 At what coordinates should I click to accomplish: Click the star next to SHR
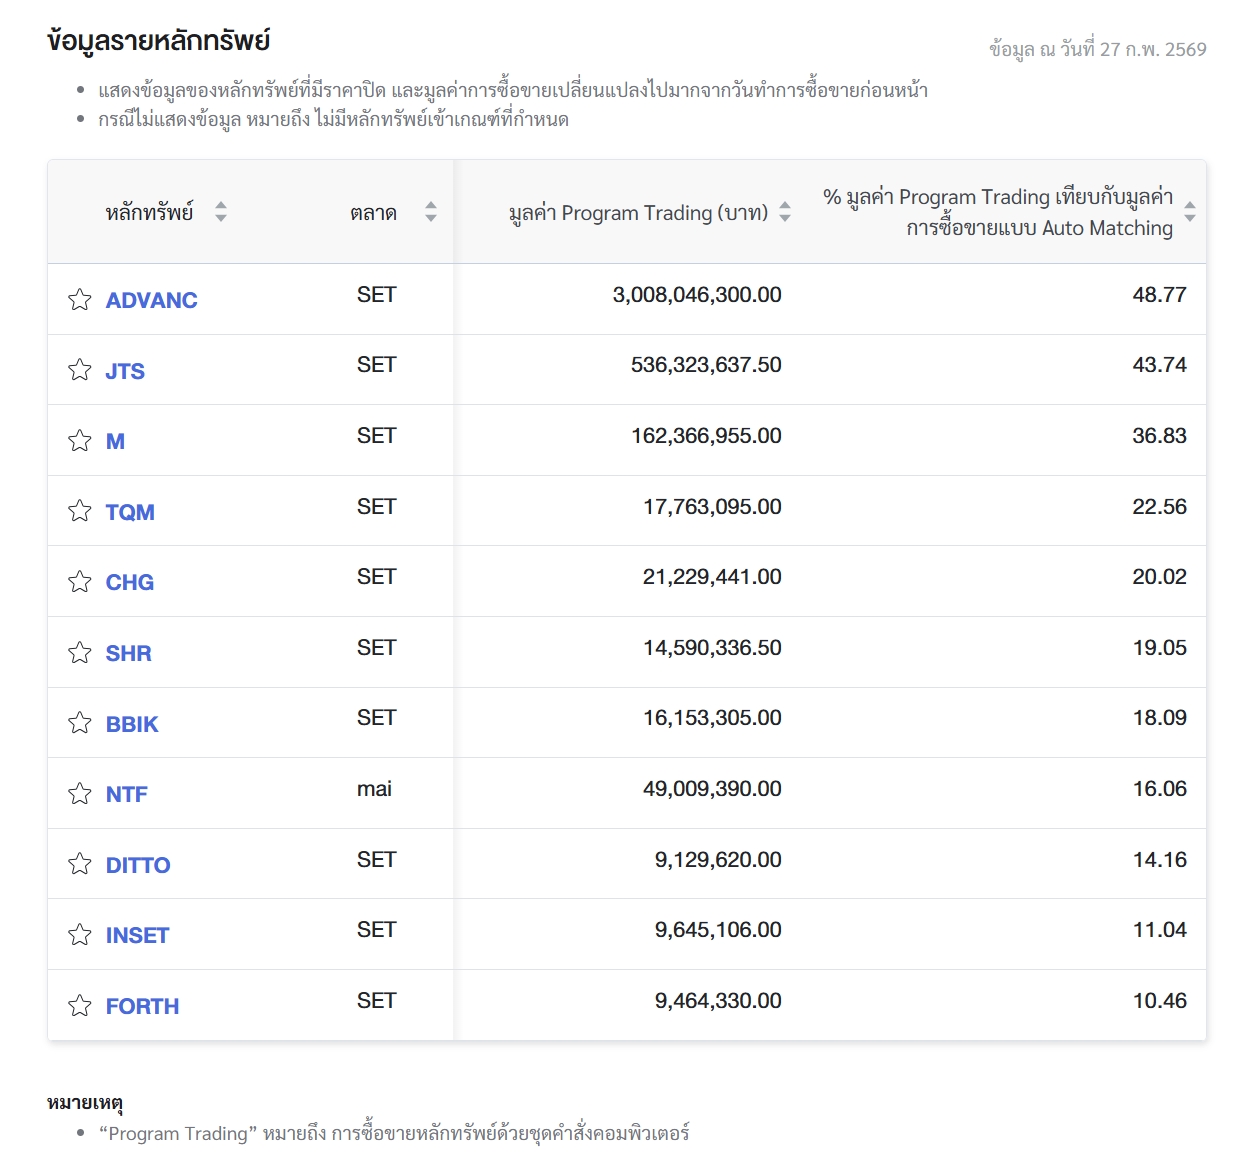80,653
